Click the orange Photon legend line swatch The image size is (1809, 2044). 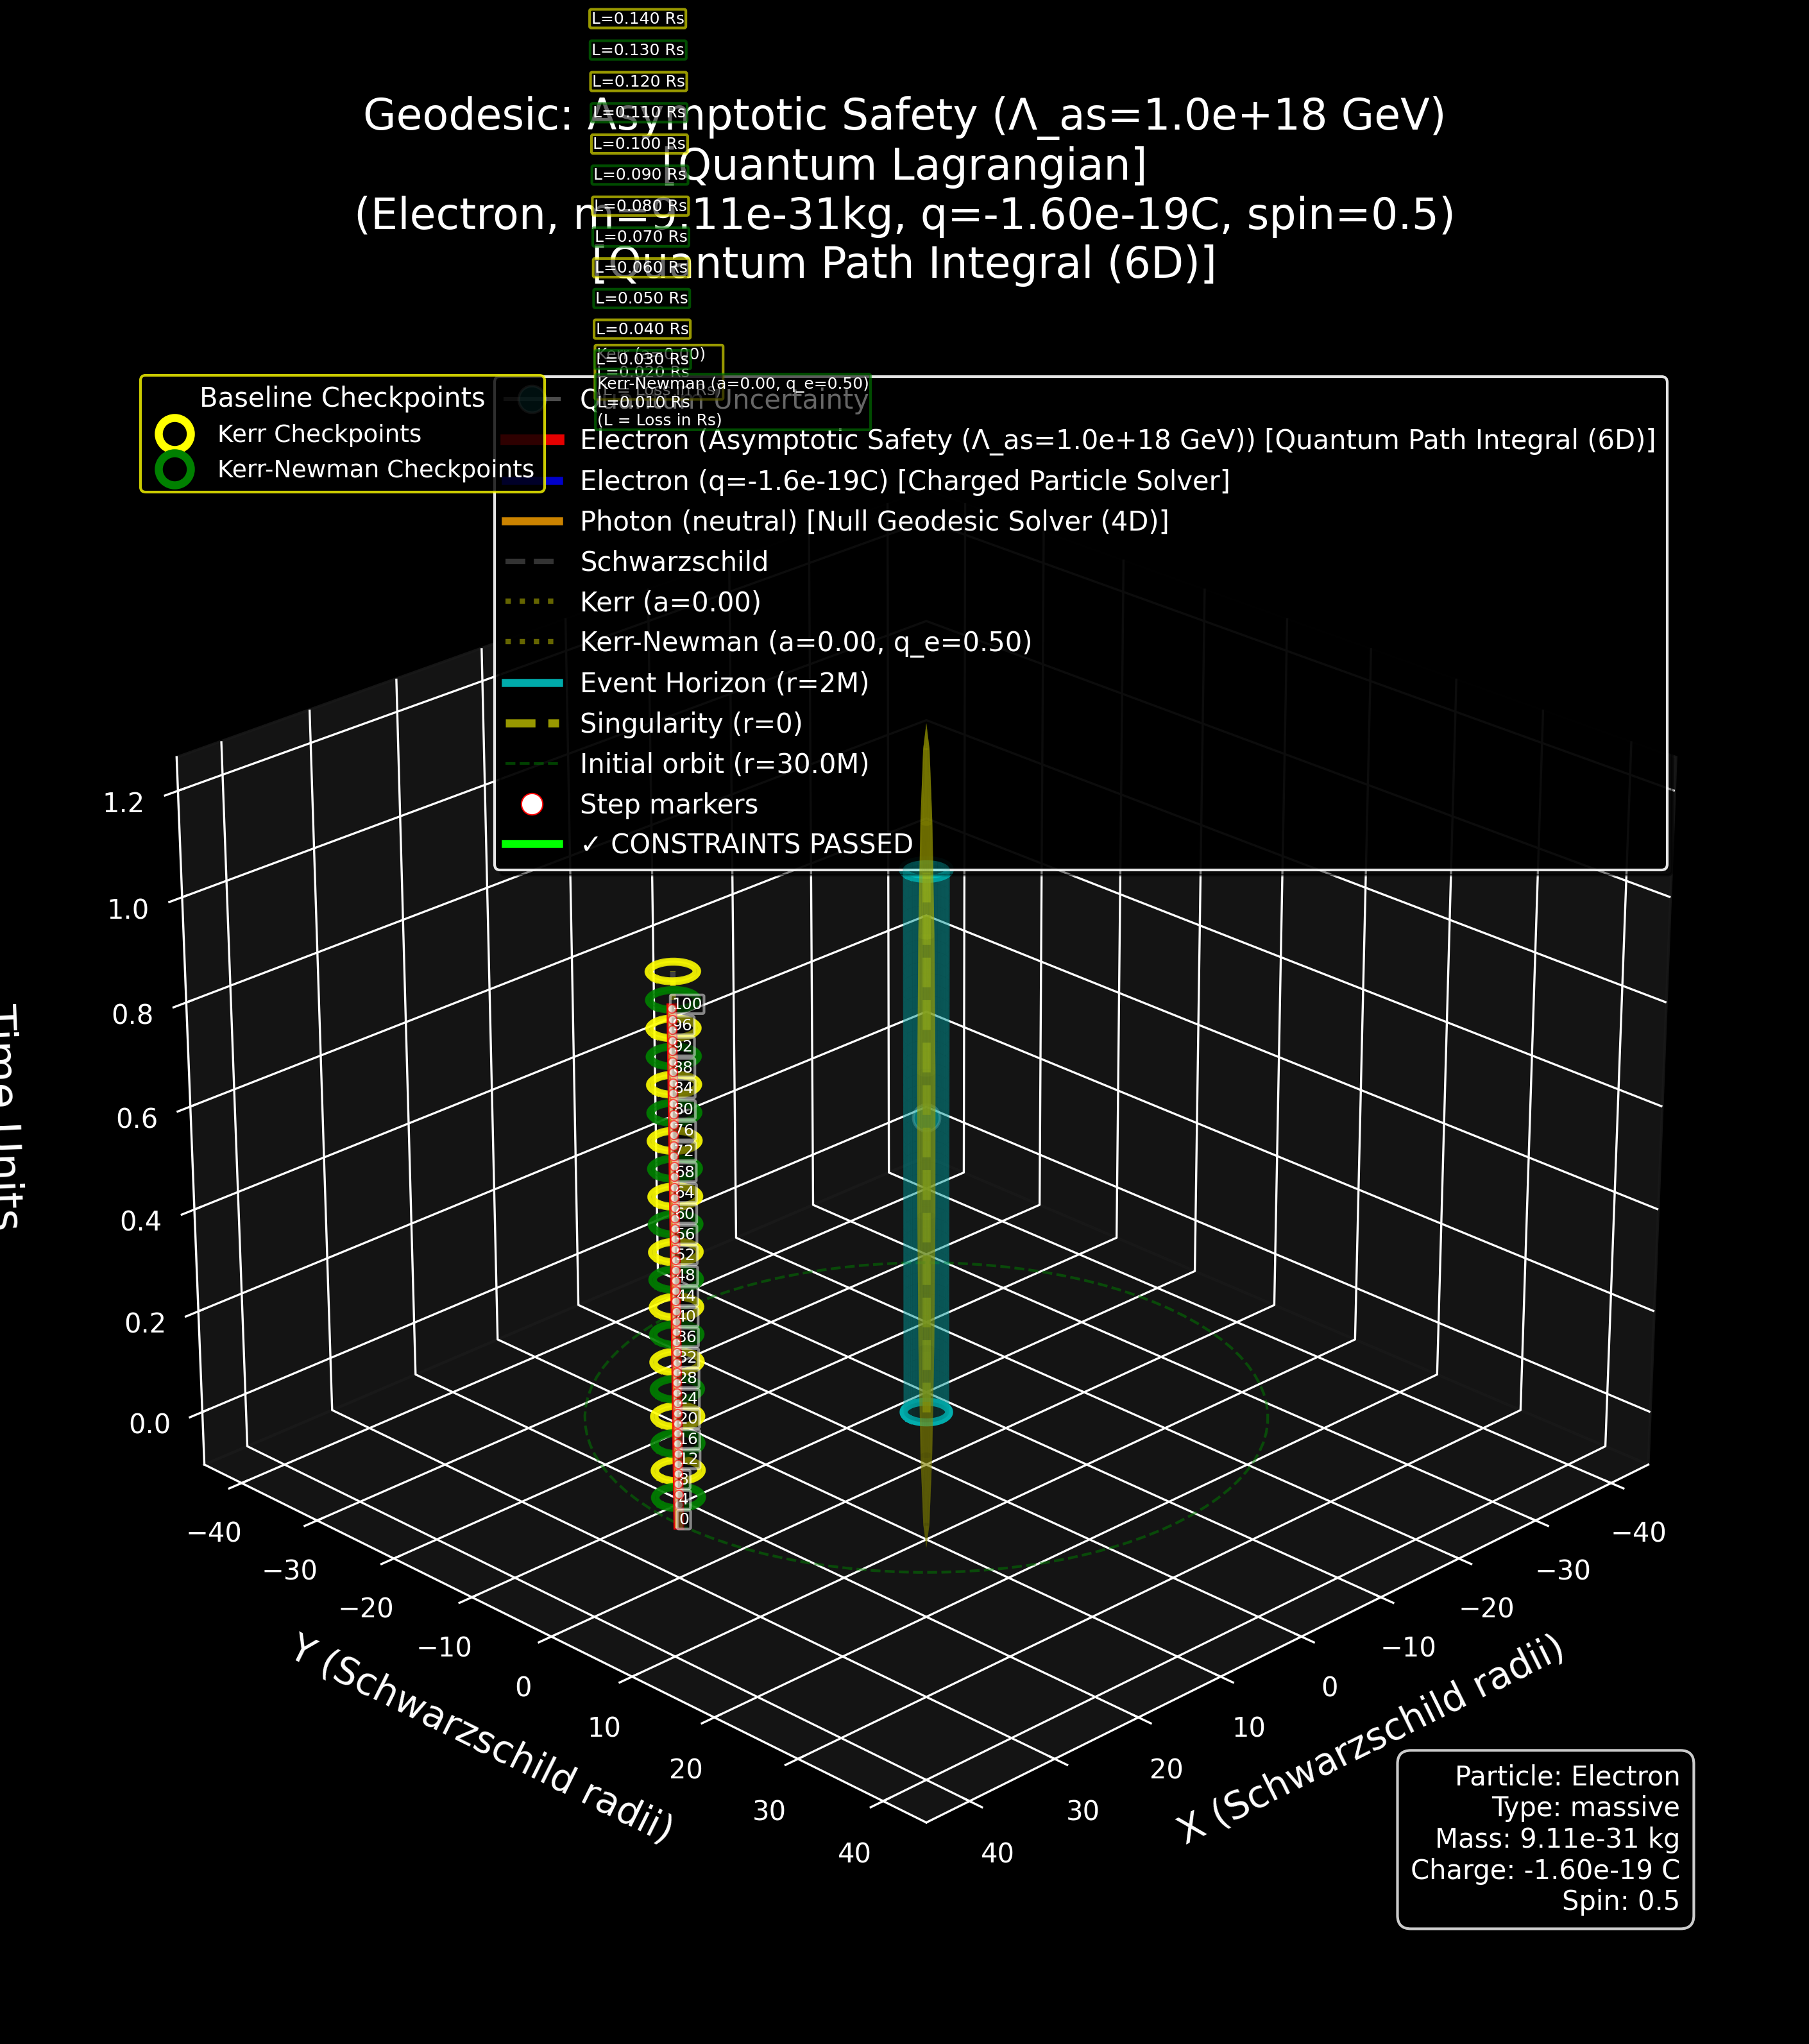[532, 521]
